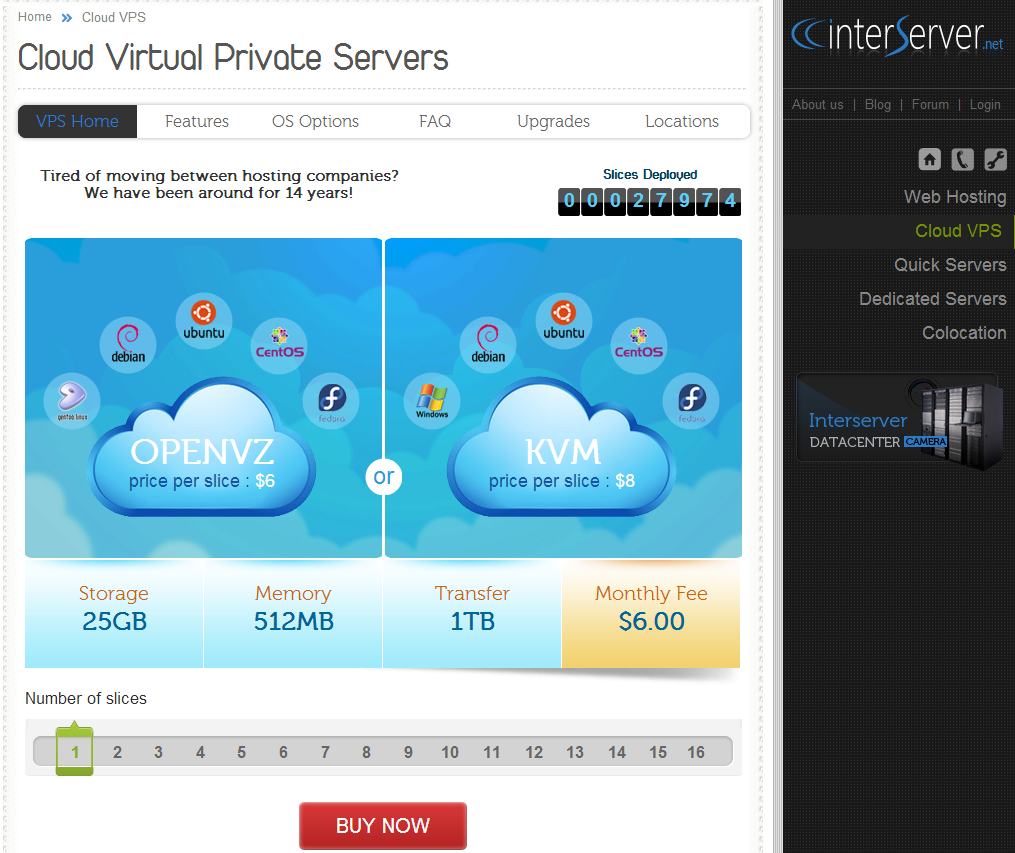Click the wrench tools icon

click(996, 159)
